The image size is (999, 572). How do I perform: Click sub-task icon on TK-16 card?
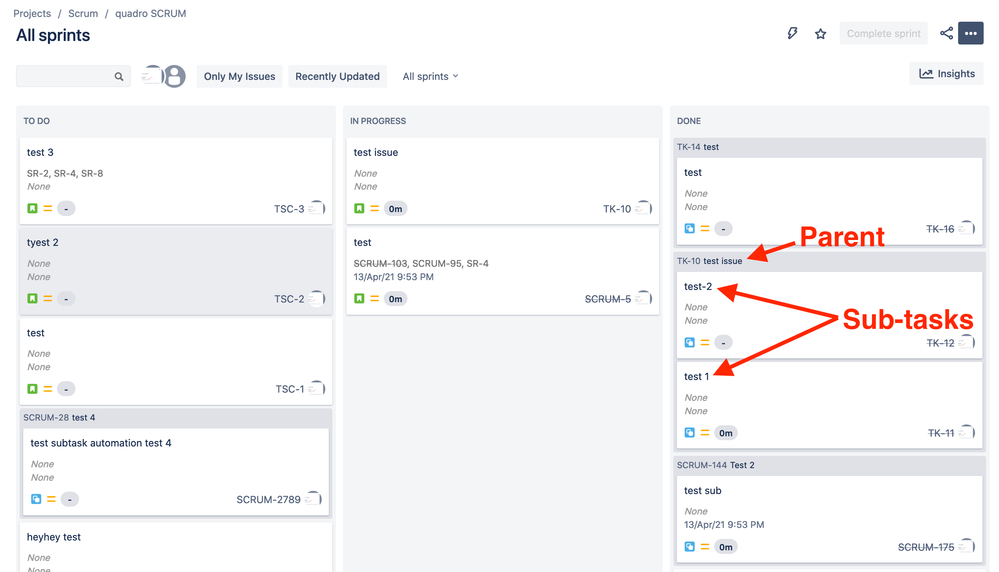[689, 228]
